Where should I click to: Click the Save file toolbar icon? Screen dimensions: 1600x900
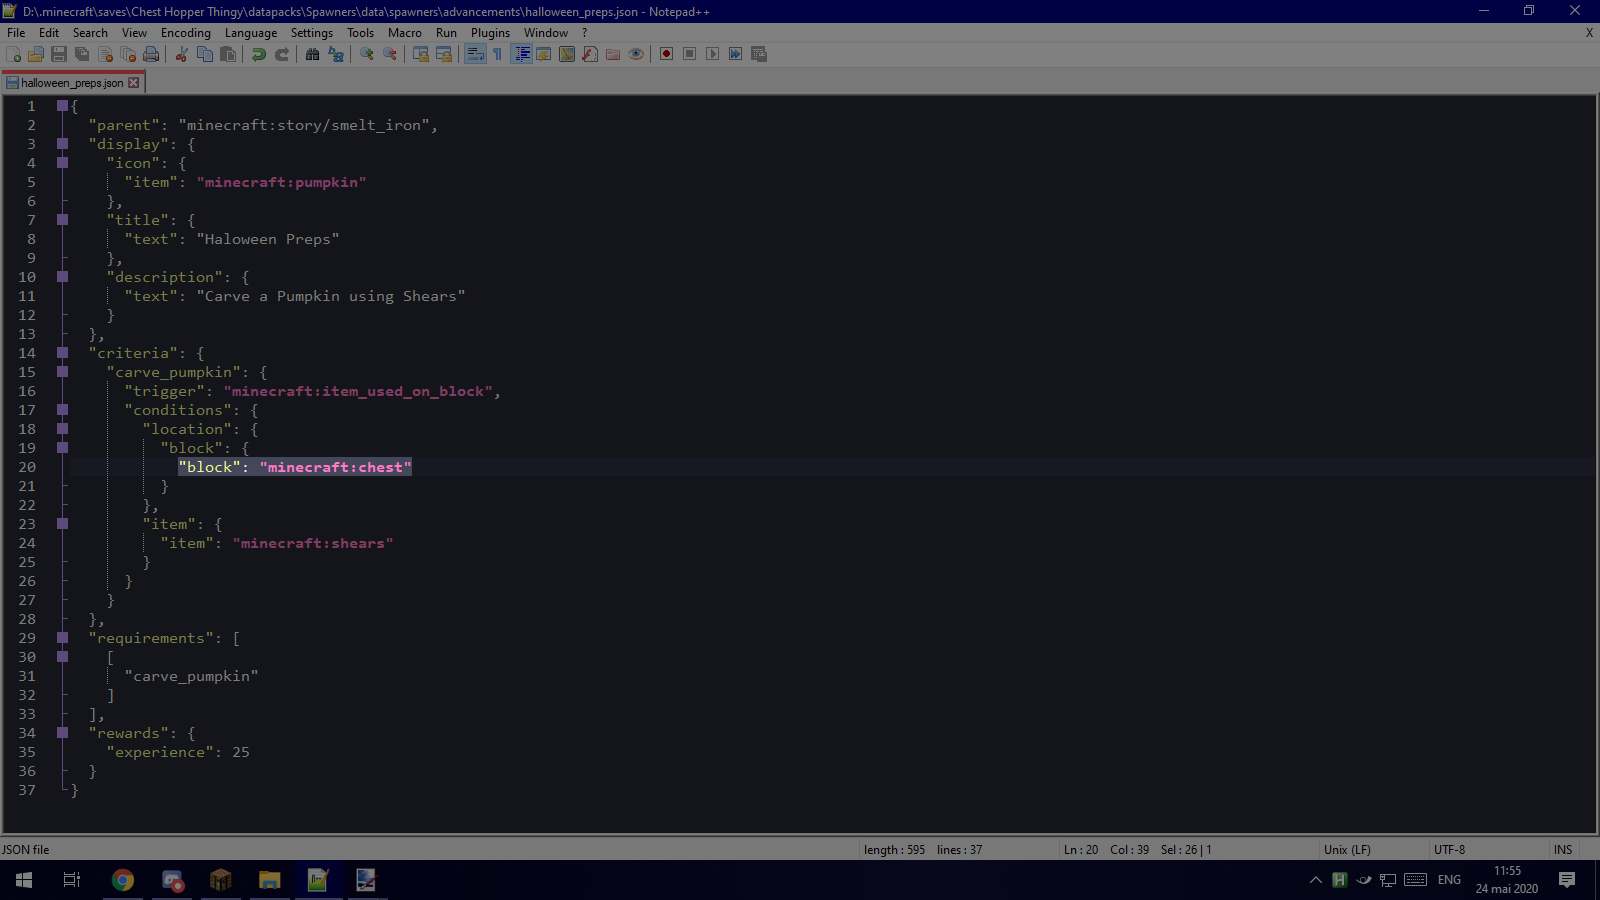pos(59,54)
